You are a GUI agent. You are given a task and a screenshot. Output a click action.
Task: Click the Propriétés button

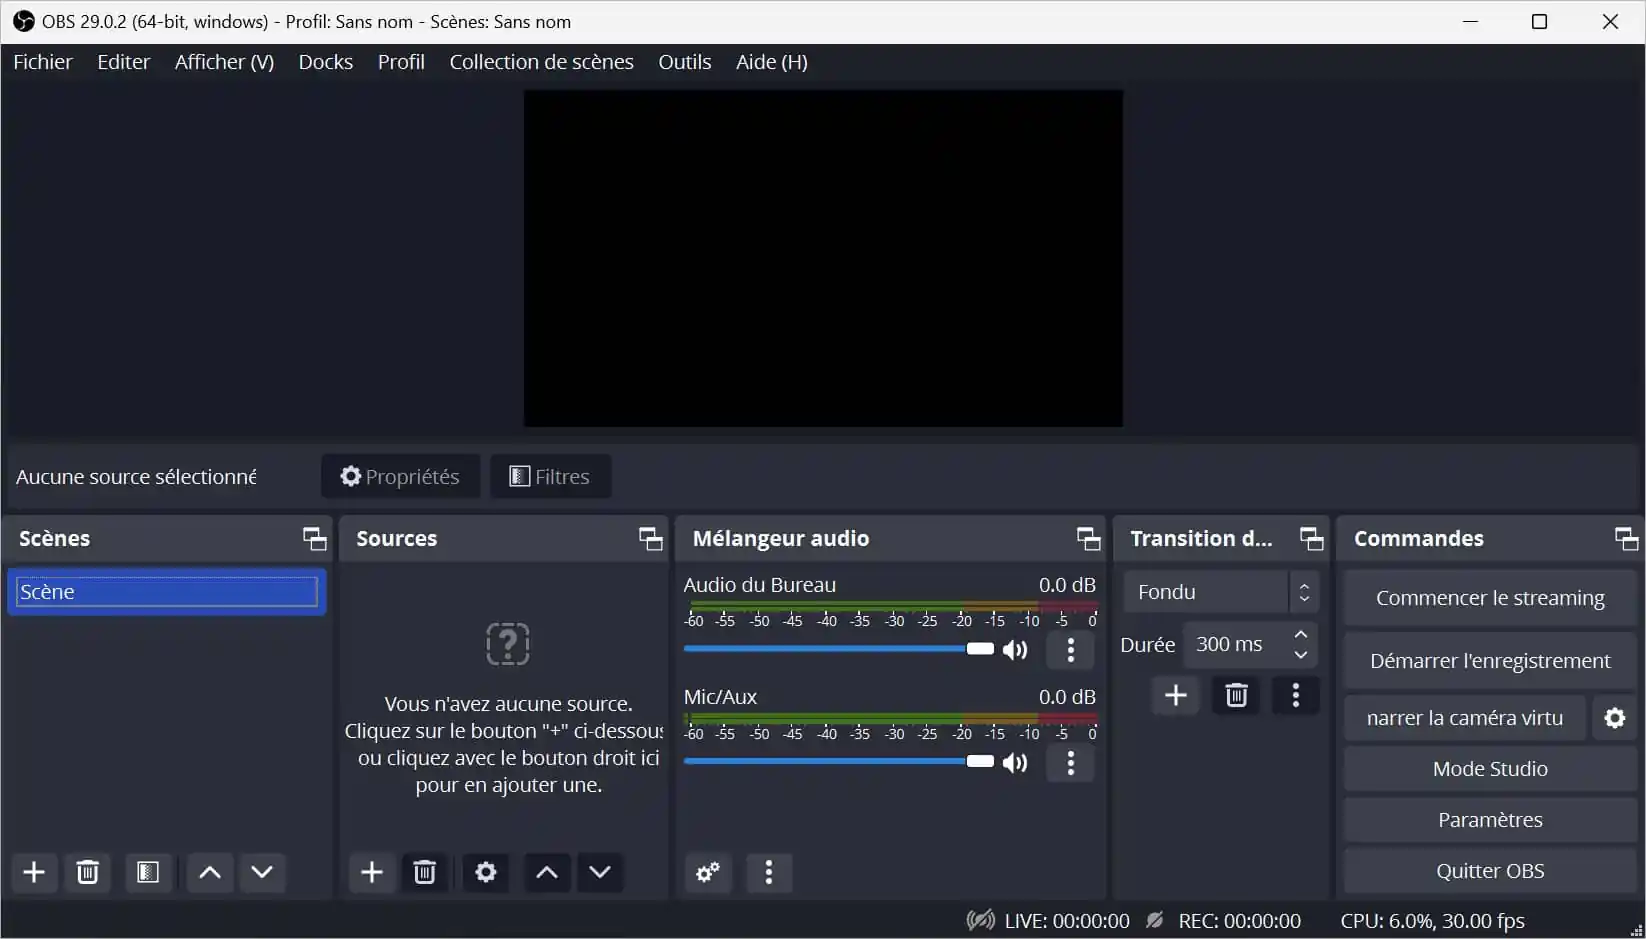click(x=400, y=477)
